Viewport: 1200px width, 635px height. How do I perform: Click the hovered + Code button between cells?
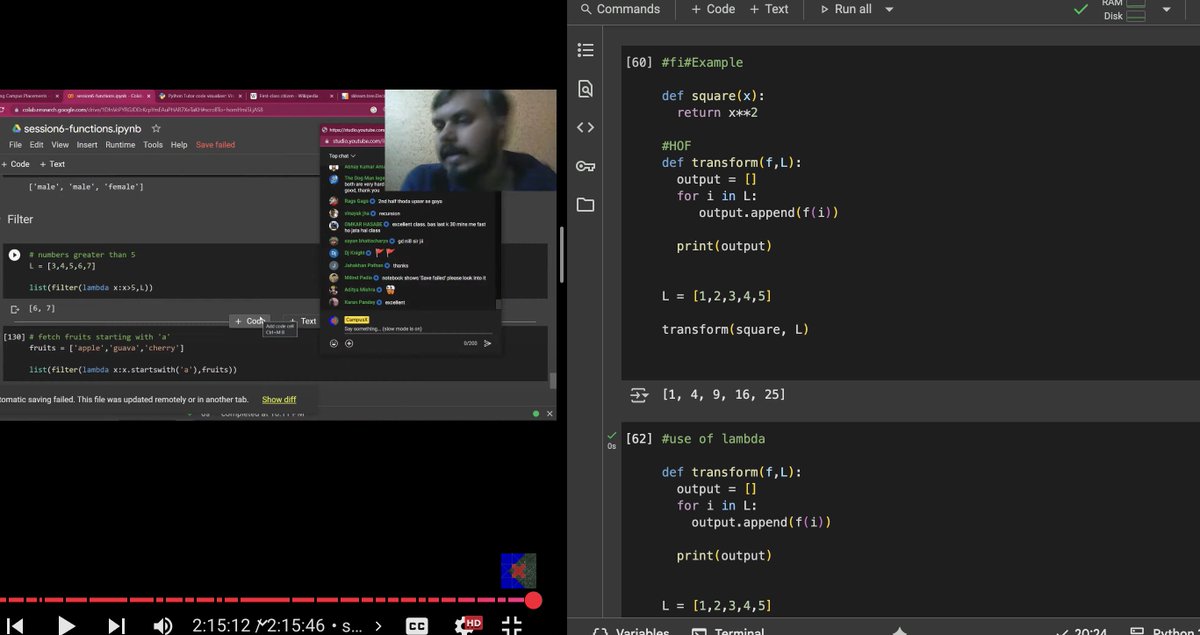click(250, 321)
